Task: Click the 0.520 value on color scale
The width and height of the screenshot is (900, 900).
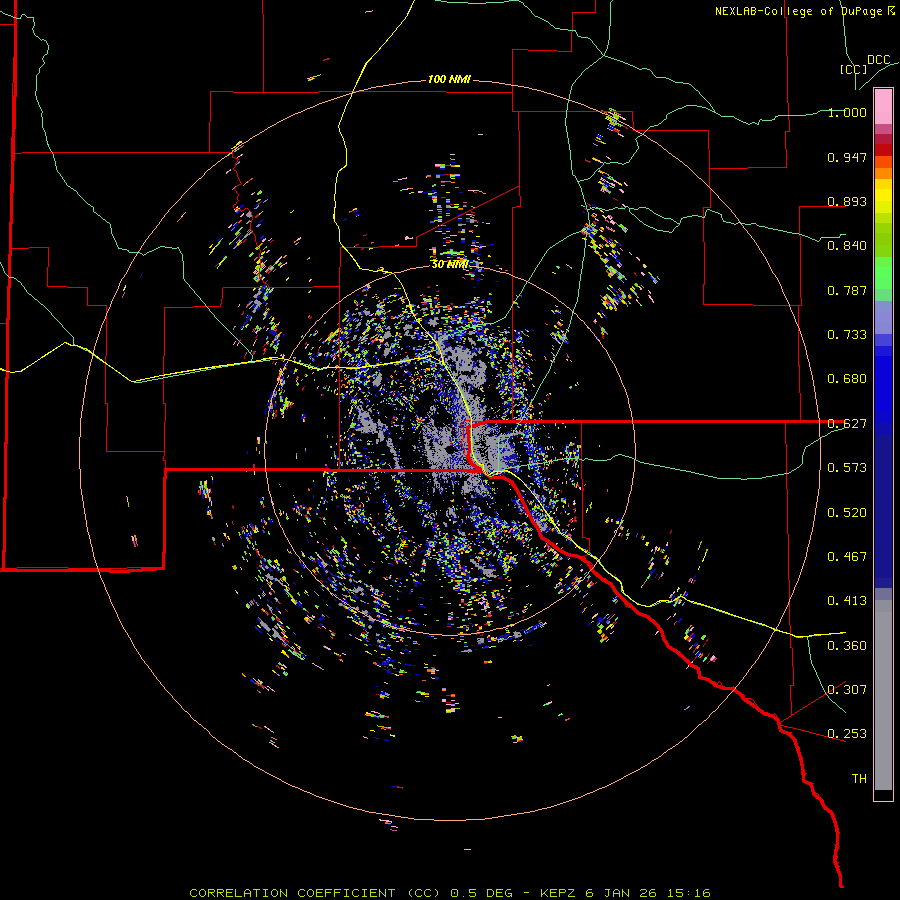Action: 847,513
